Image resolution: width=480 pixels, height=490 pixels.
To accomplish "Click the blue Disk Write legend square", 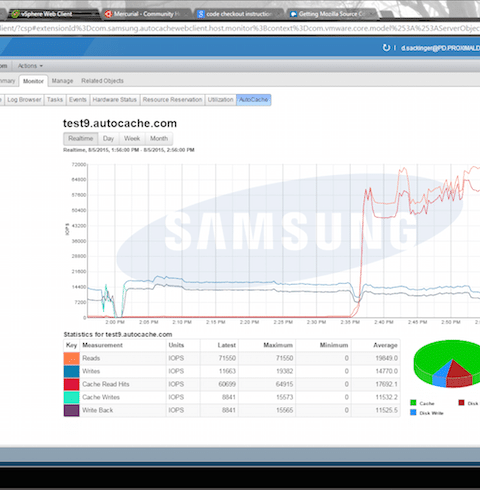I will click(x=413, y=413).
